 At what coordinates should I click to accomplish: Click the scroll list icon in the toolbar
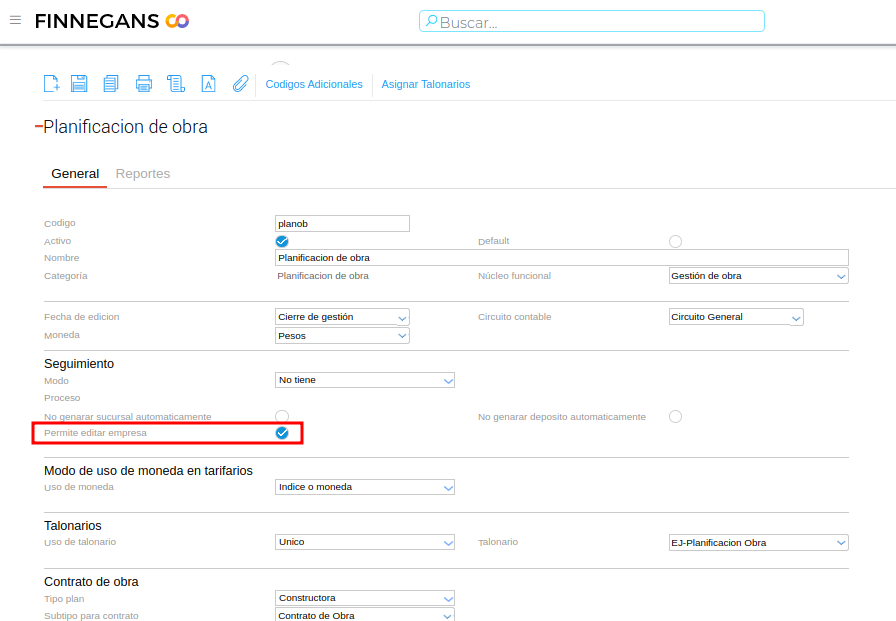175,83
